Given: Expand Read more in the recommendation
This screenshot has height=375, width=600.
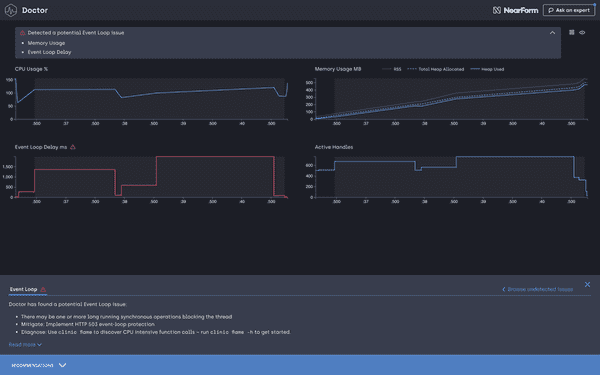Looking at the screenshot, I should [x=25, y=345].
